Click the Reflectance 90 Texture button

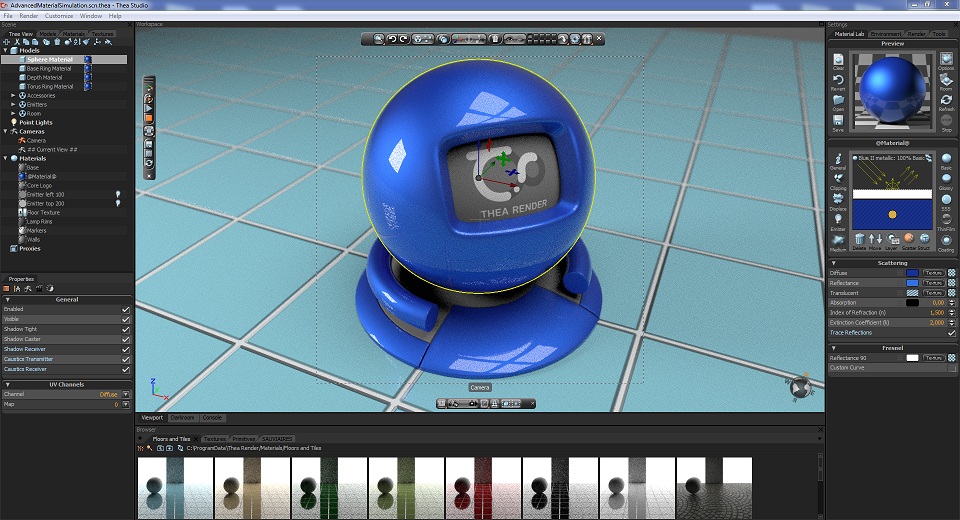pyautogui.click(x=934, y=358)
